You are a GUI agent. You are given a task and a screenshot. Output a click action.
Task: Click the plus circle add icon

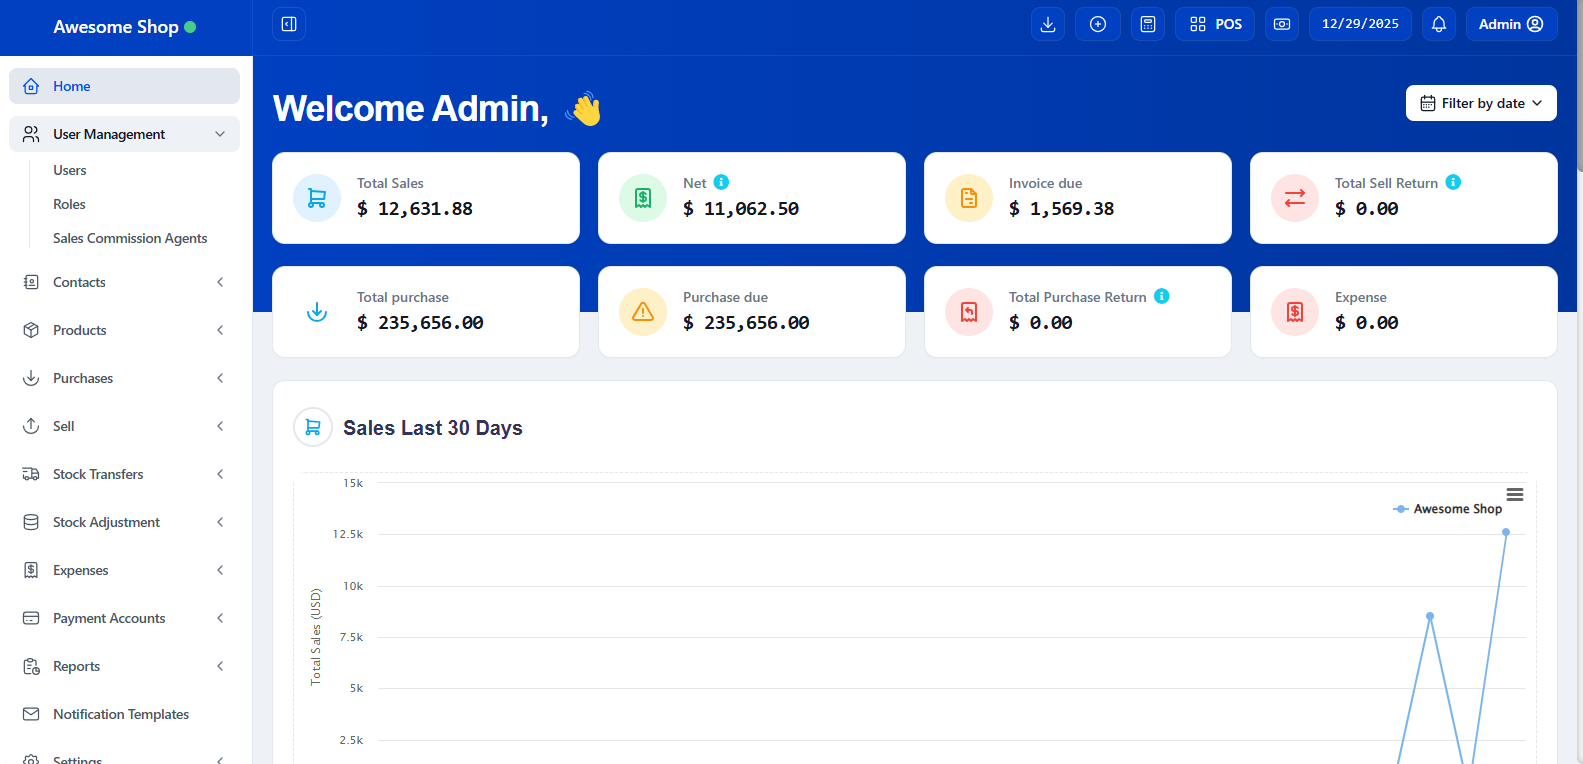pyautogui.click(x=1097, y=24)
